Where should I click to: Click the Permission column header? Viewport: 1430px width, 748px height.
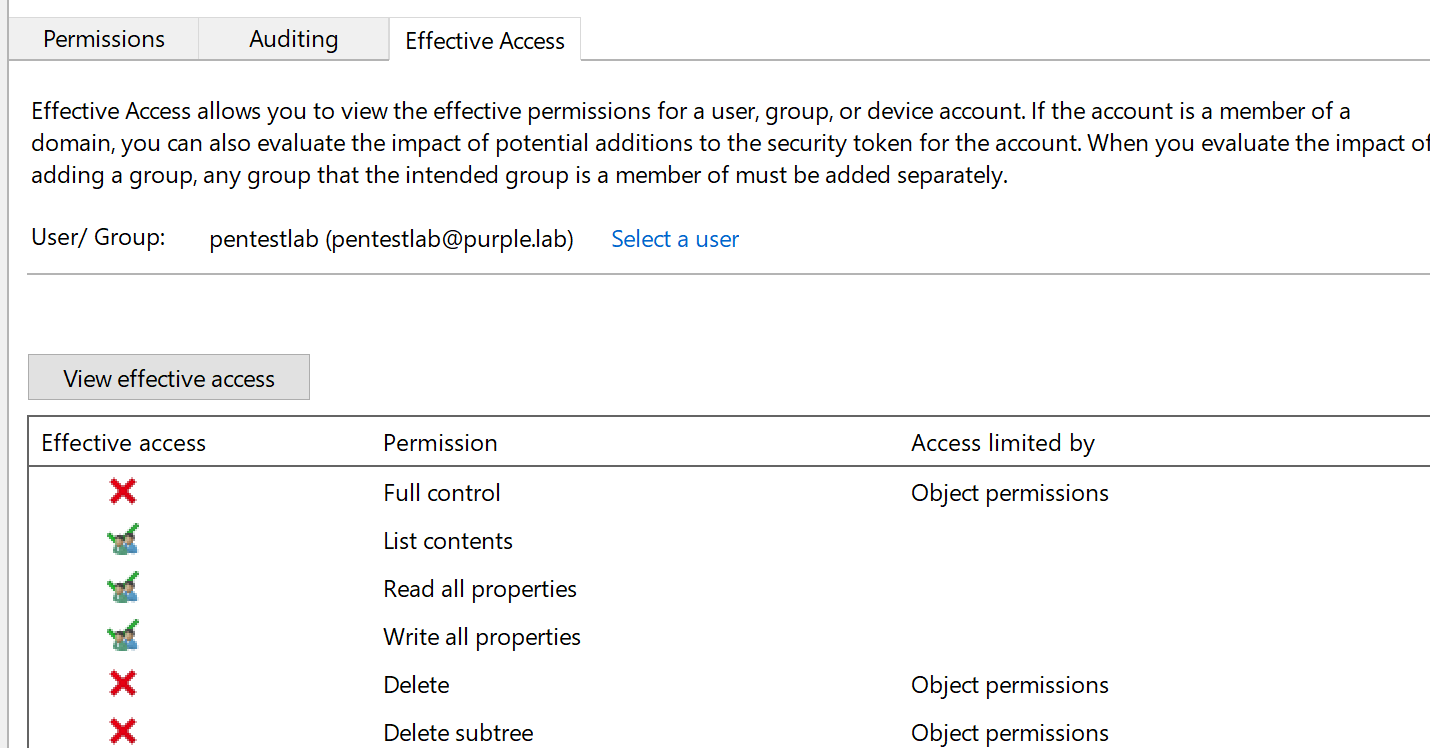440,443
